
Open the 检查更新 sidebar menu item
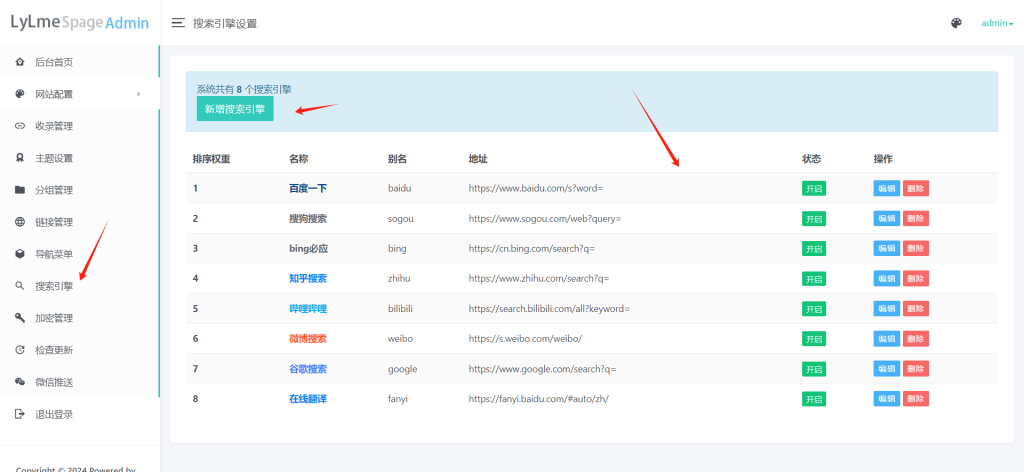point(54,350)
